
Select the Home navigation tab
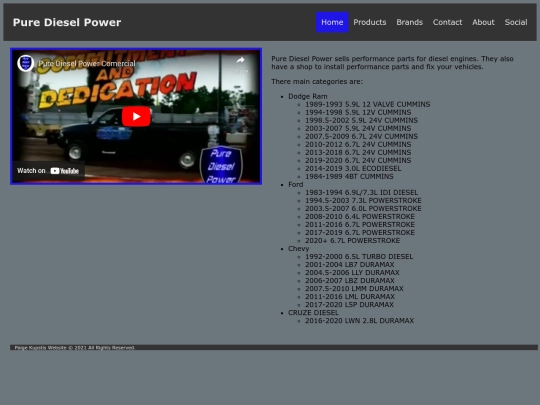(x=332, y=22)
